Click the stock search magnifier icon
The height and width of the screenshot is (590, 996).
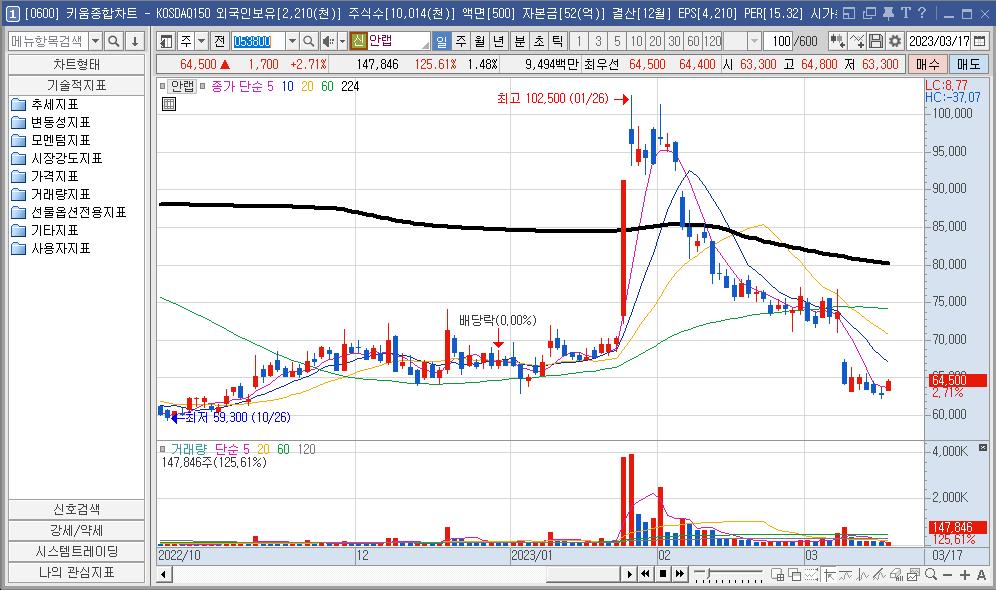308,41
